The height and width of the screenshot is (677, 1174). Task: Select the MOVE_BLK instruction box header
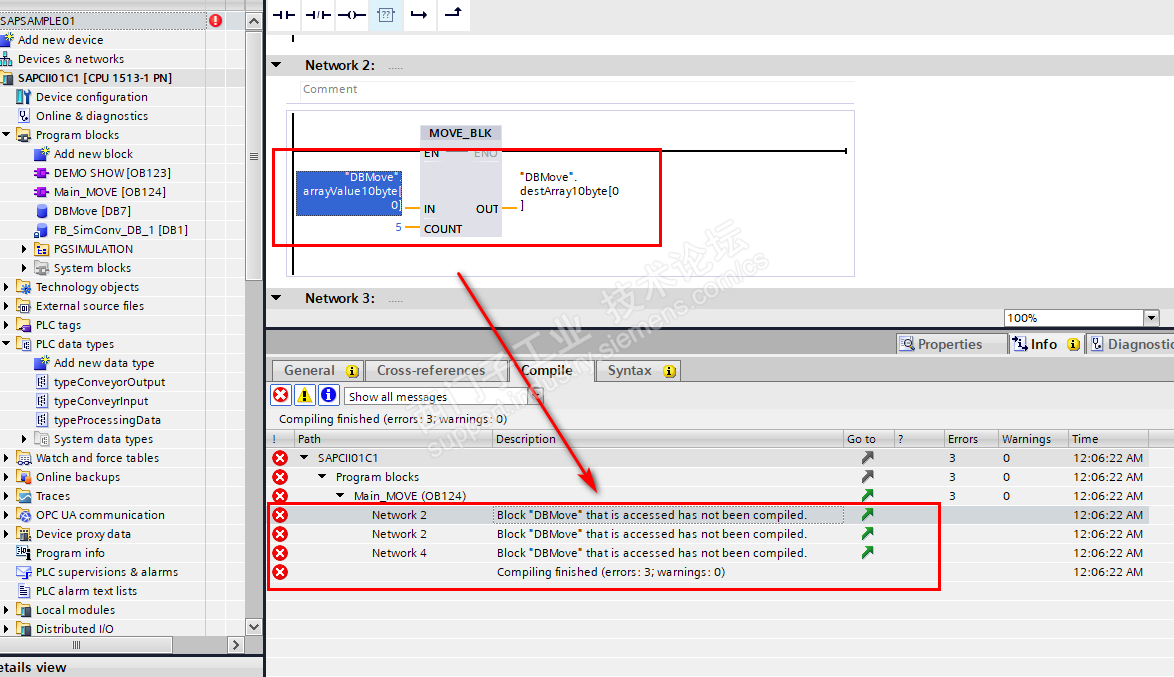coord(460,133)
